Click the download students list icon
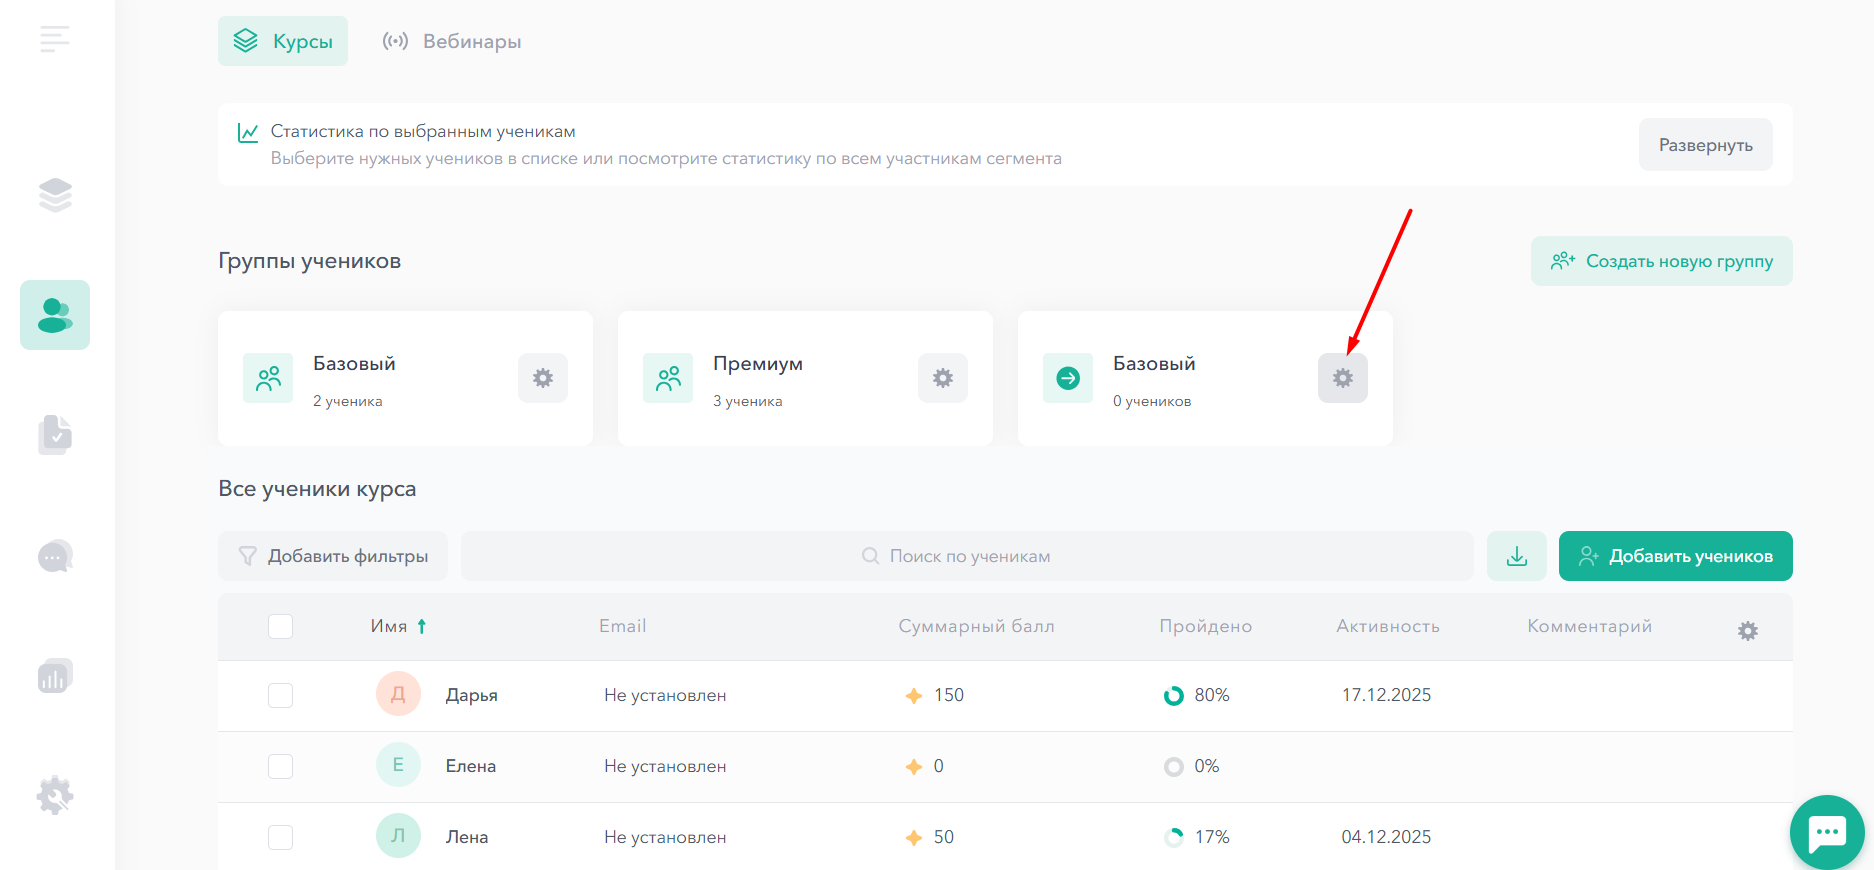Viewport: 1874px width, 870px height. coord(1516,556)
